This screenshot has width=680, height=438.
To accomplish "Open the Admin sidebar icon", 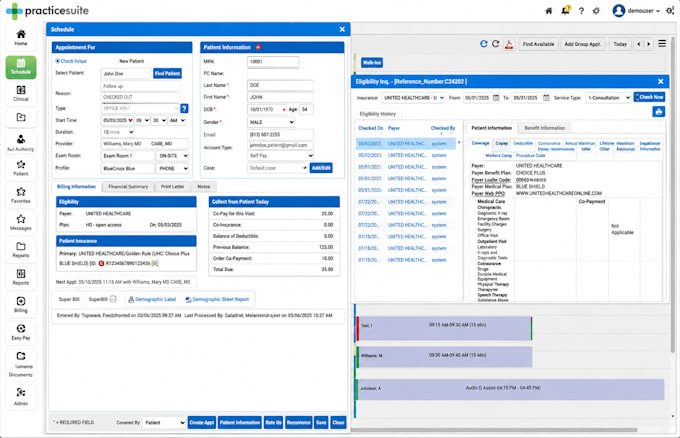I will click(21, 397).
